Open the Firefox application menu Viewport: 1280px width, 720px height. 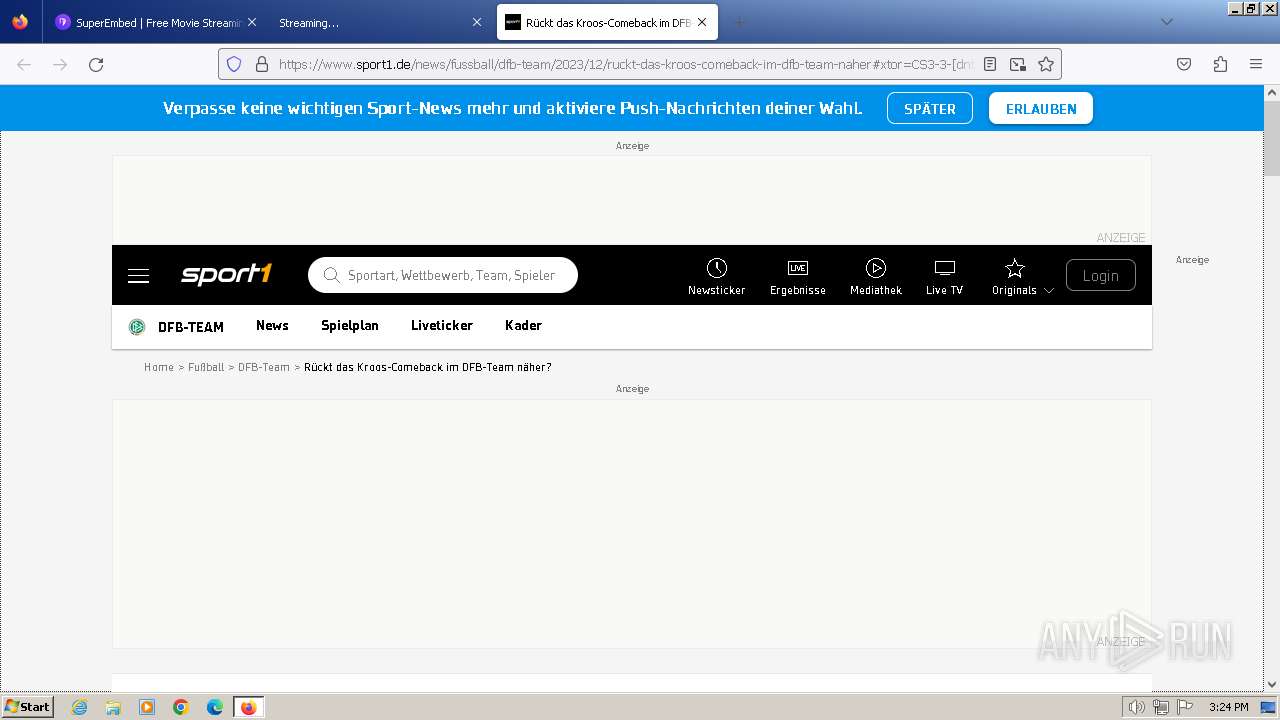(x=1256, y=64)
